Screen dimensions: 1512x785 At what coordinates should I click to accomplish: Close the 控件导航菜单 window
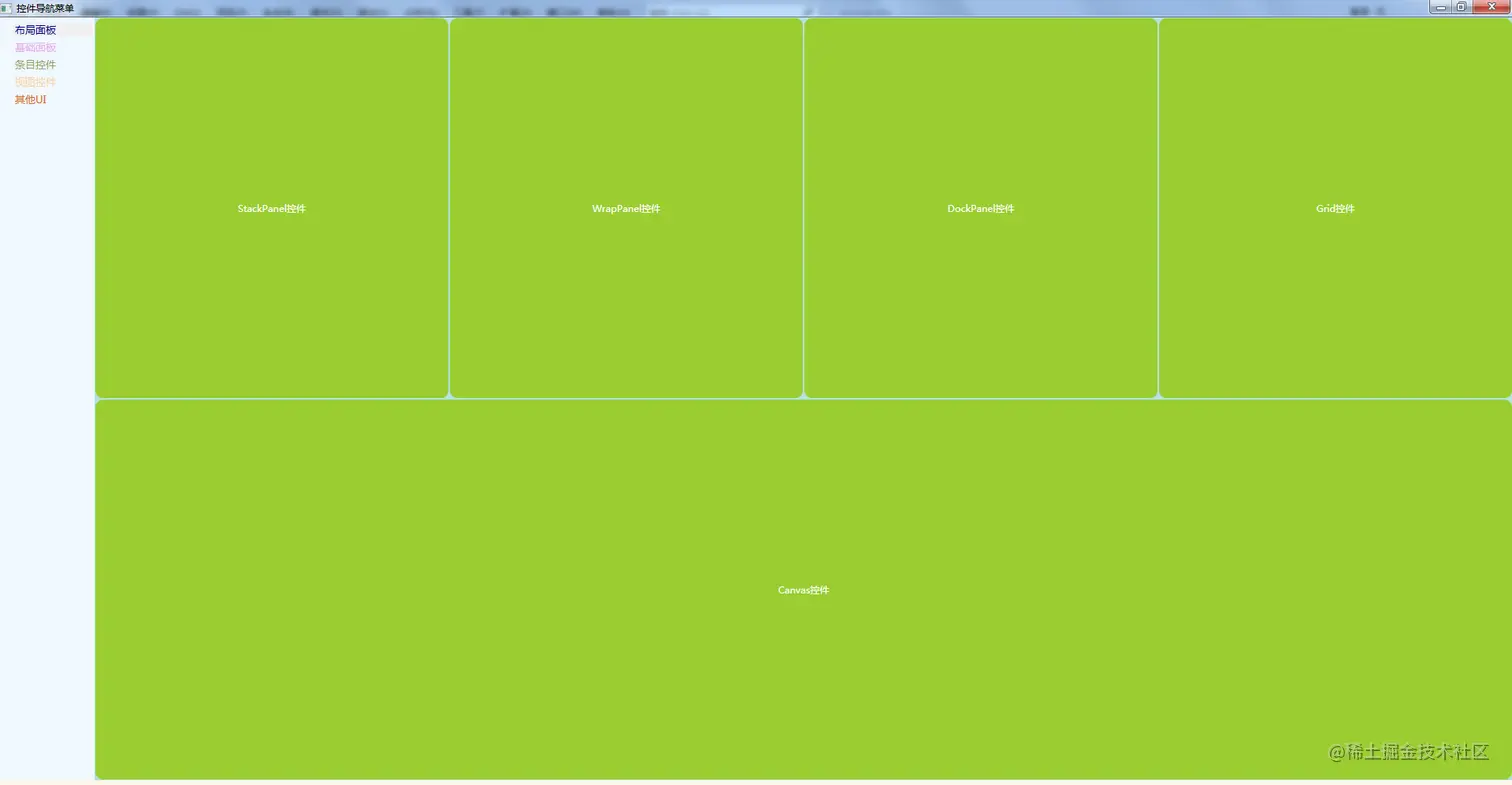(x=1490, y=7)
